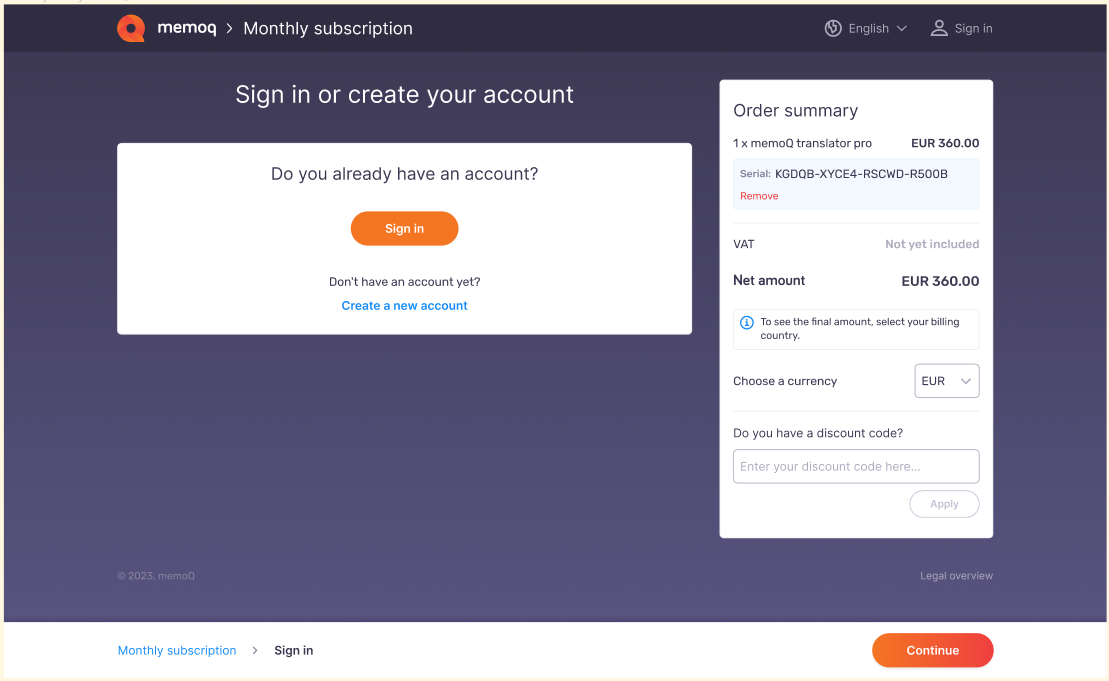
Task: Open the Legal overview link
Action: pyautogui.click(x=956, y=576)
